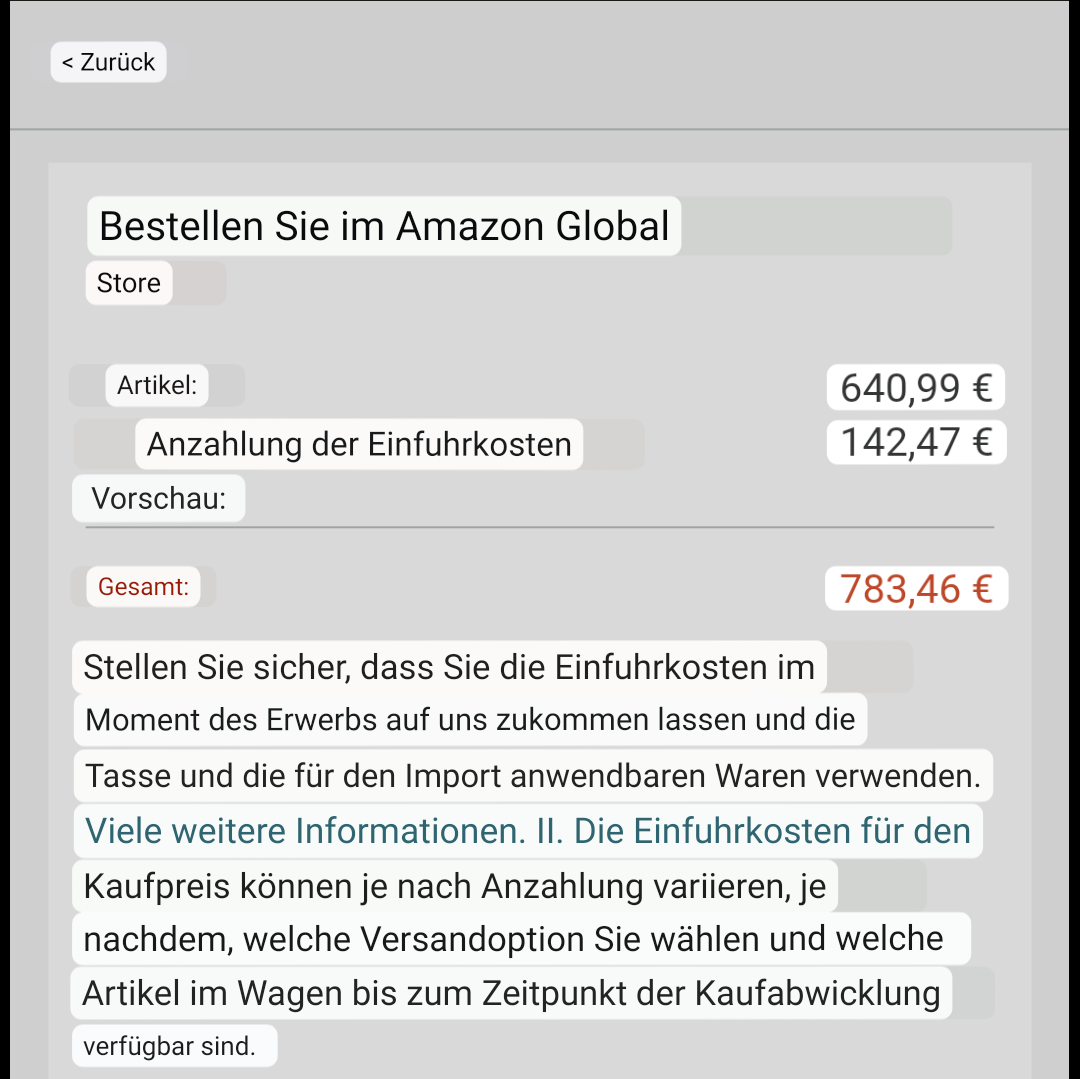Click the divider line above Gesamt
The image size is (1080, 1079).
(x=540, y=526)
